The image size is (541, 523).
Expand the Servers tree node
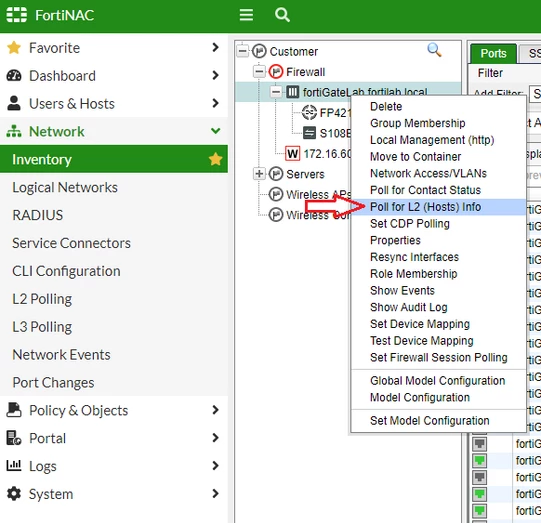tap(259, 174)
